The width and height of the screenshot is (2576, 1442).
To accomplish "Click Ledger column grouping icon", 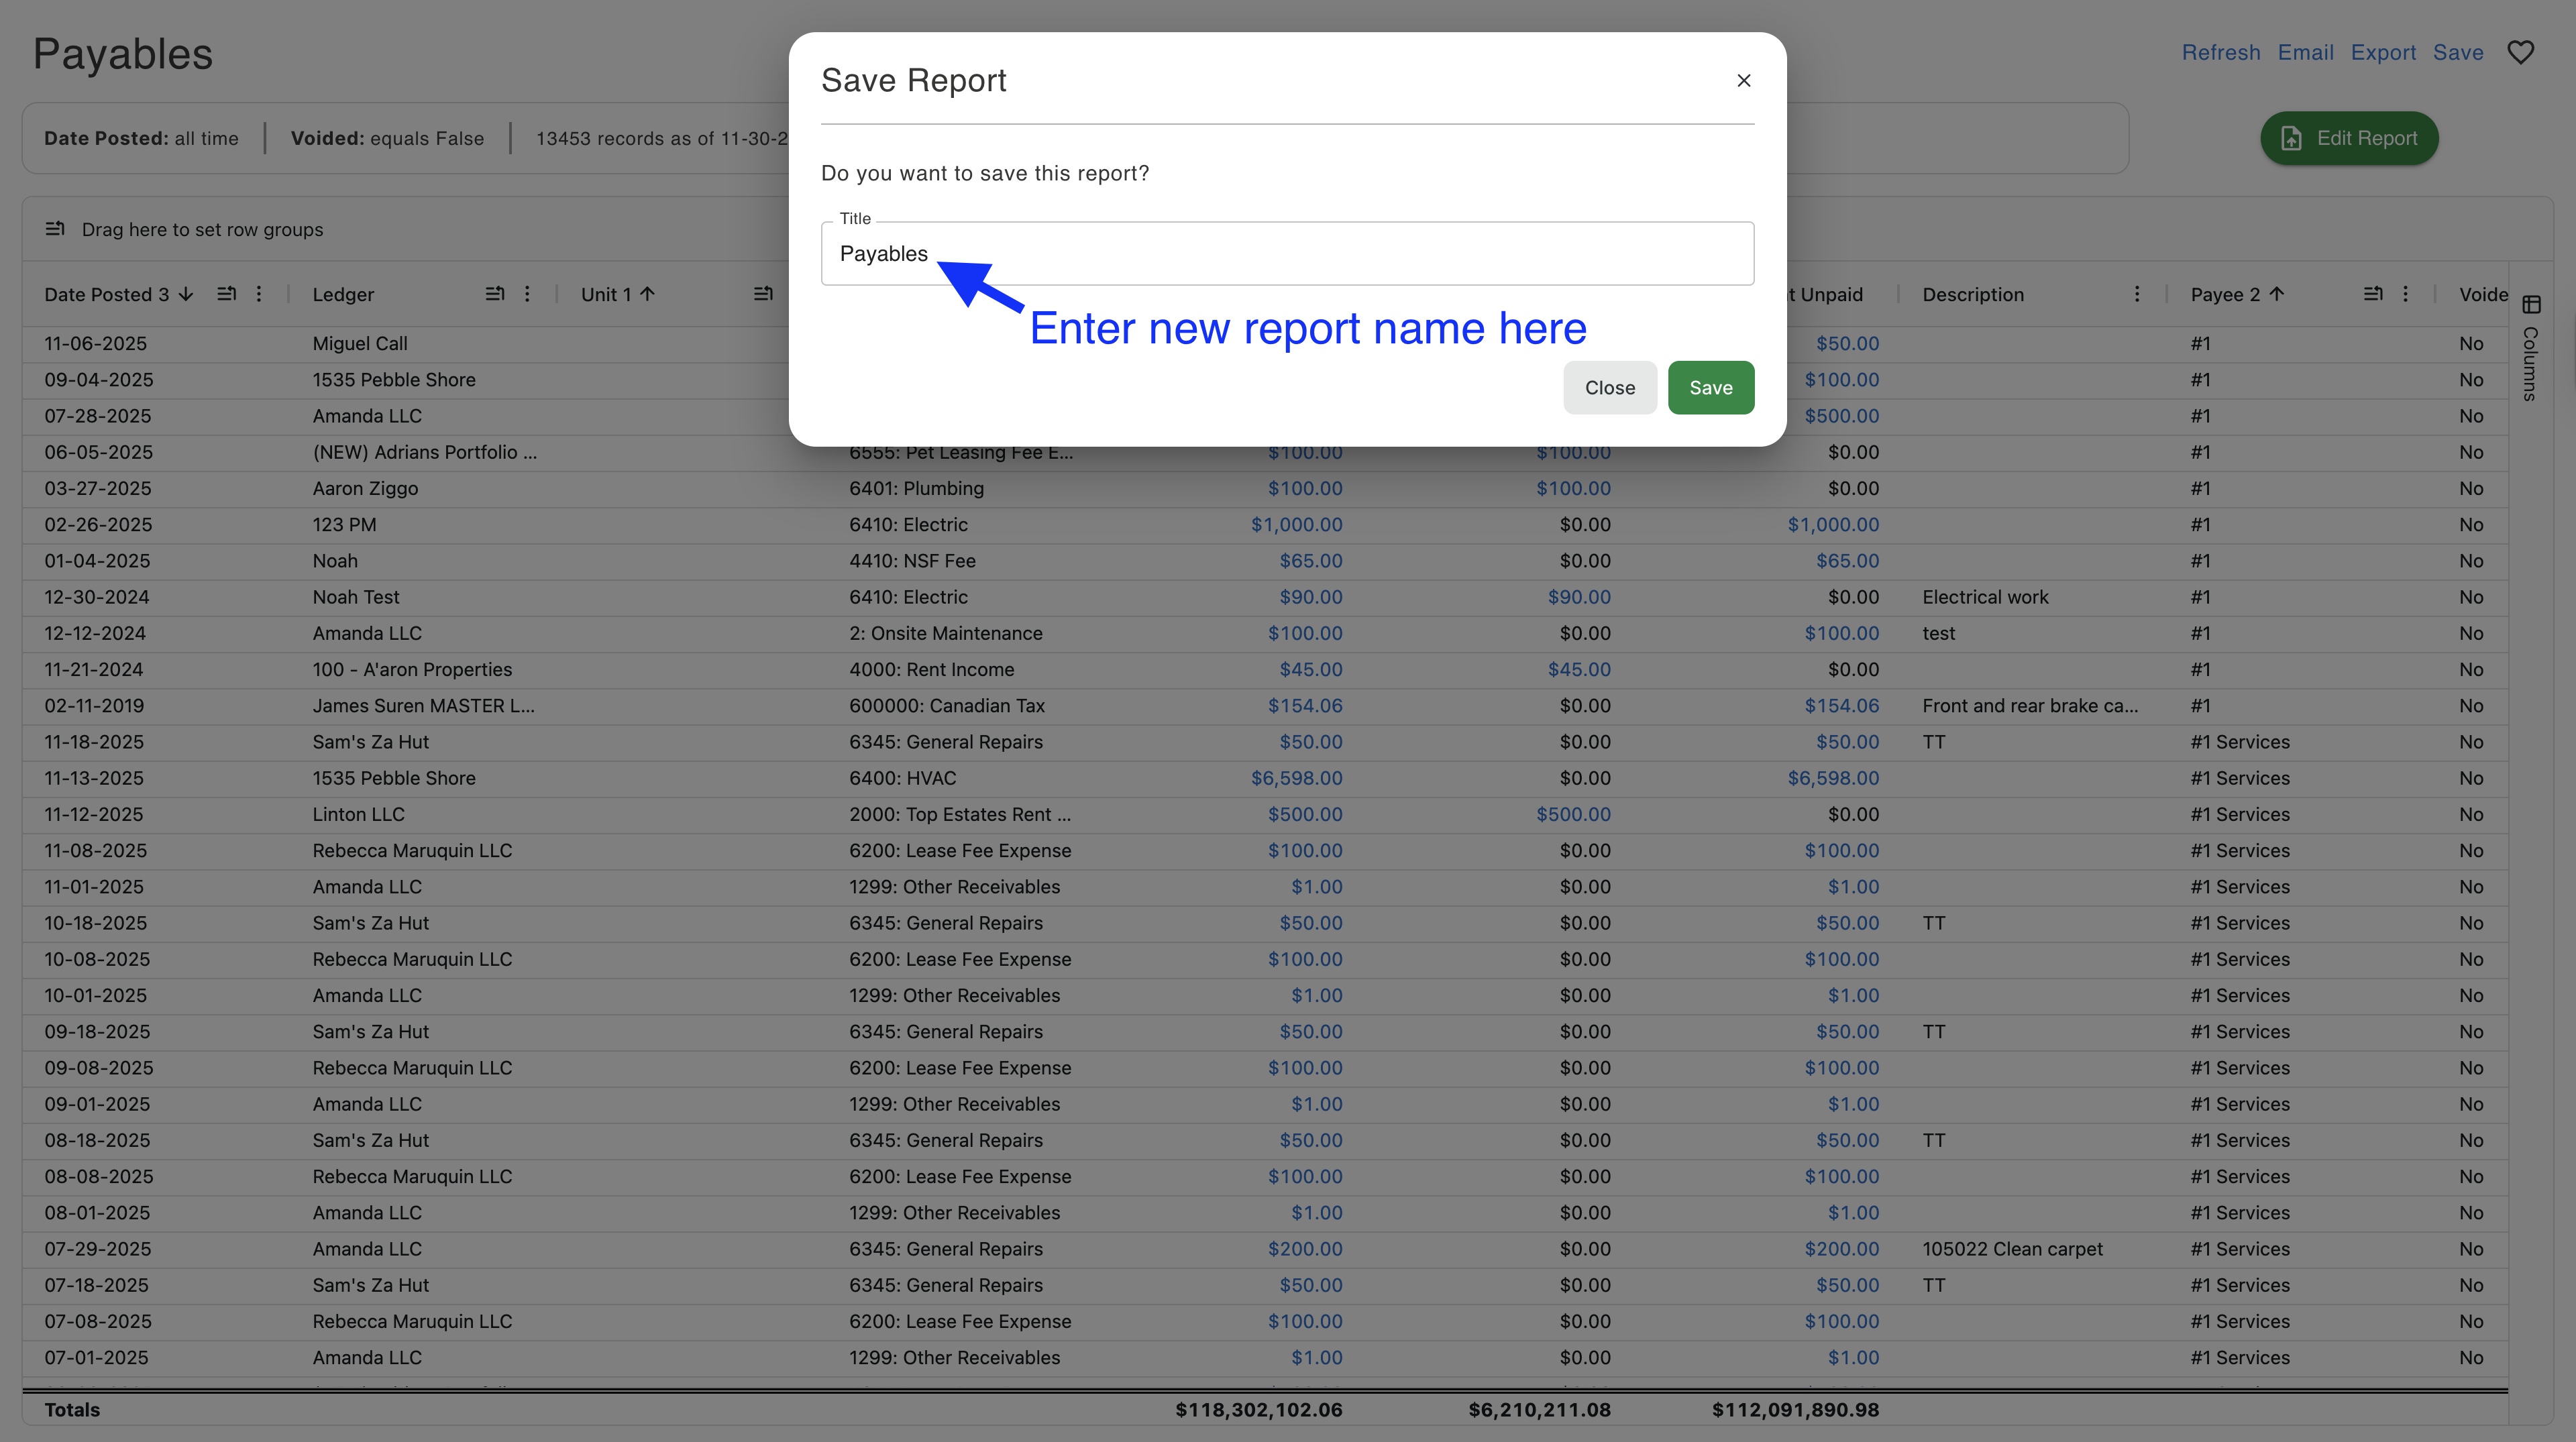I will coord(494,294).
